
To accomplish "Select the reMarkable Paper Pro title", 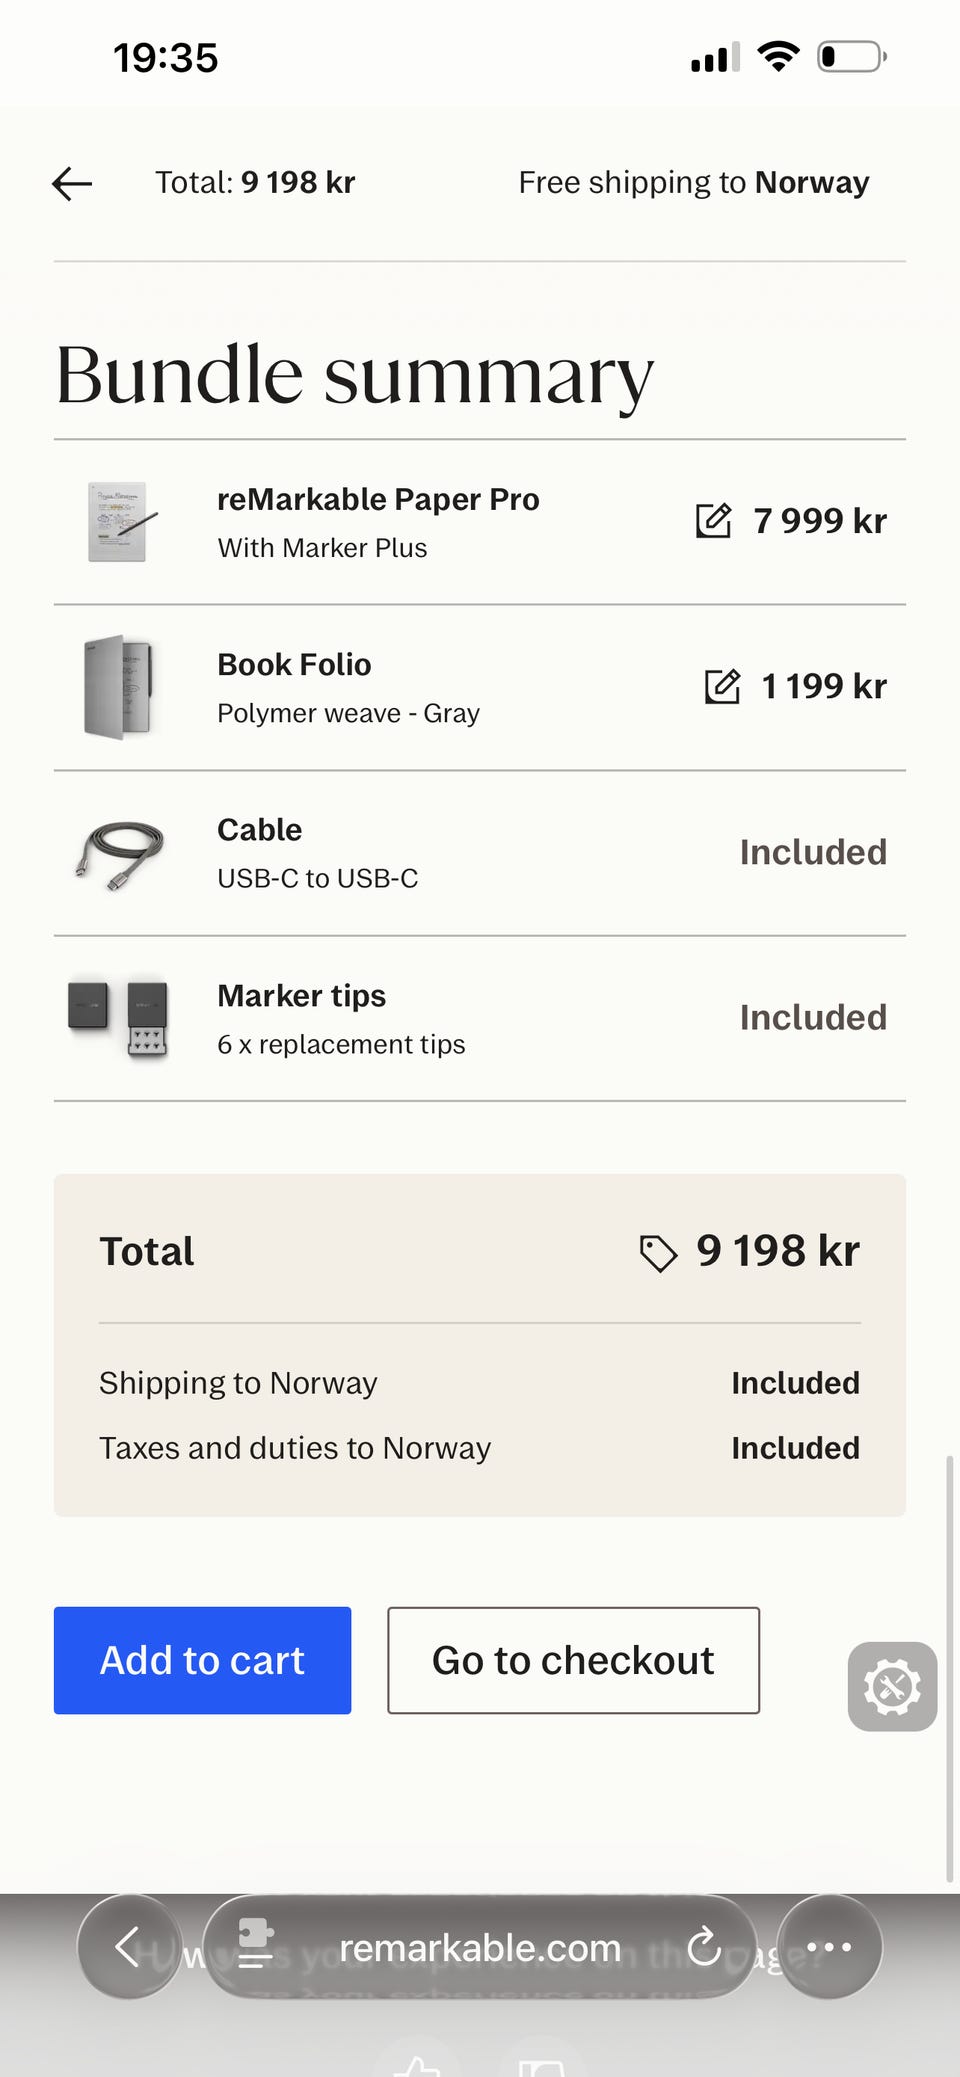I will pos(378,499).
